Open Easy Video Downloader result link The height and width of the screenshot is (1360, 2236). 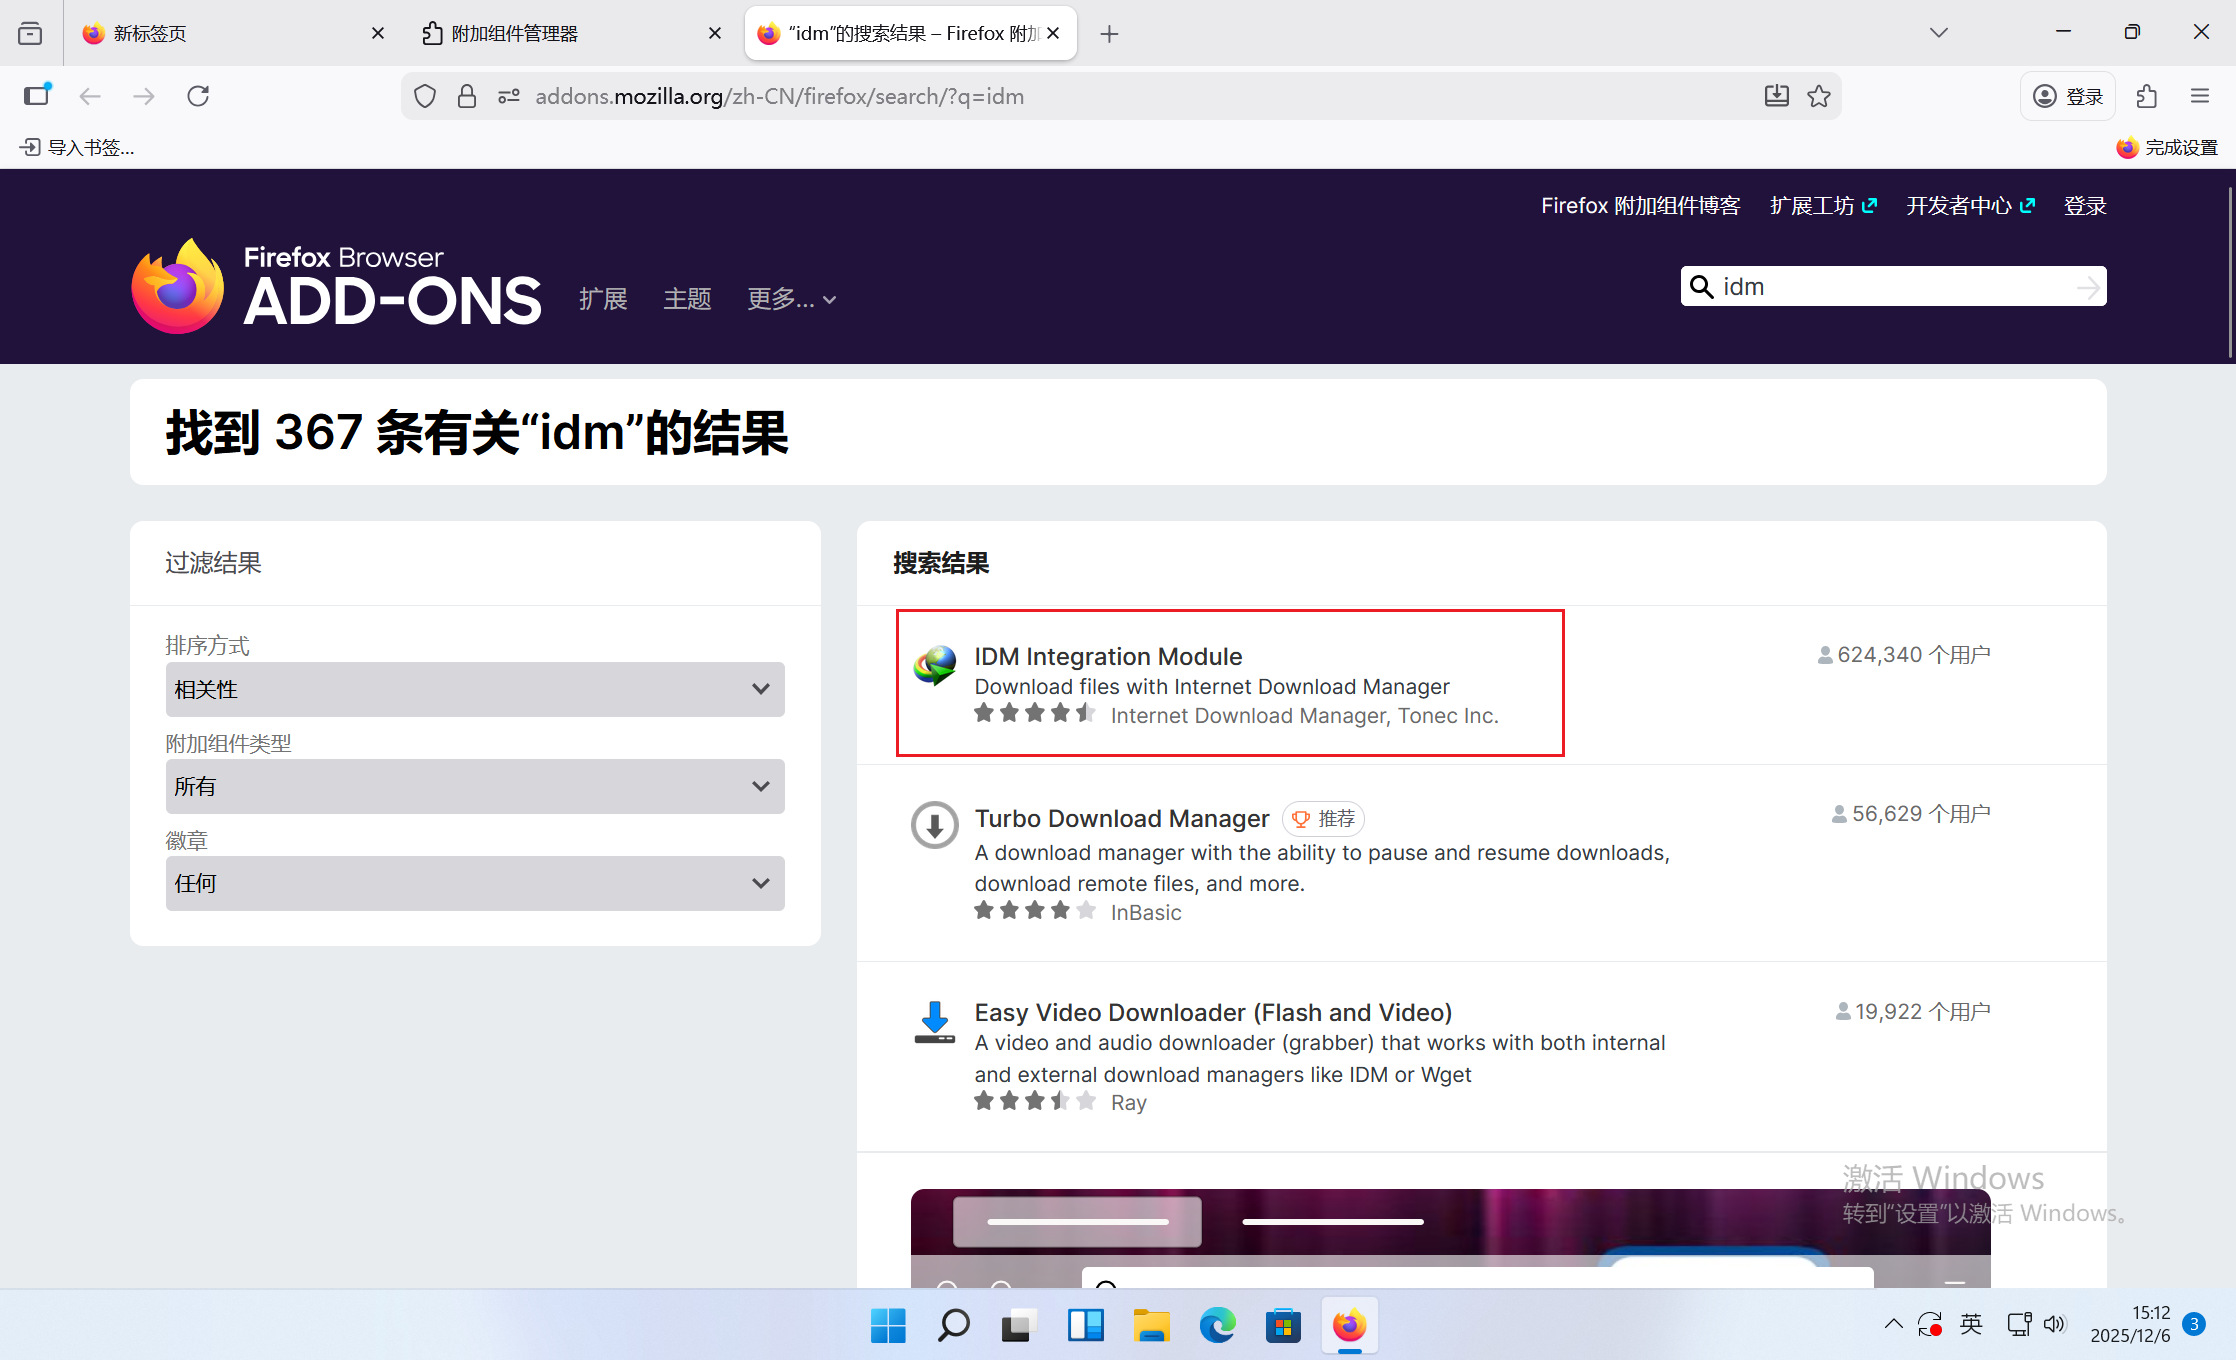[x=1212, y=1012]
